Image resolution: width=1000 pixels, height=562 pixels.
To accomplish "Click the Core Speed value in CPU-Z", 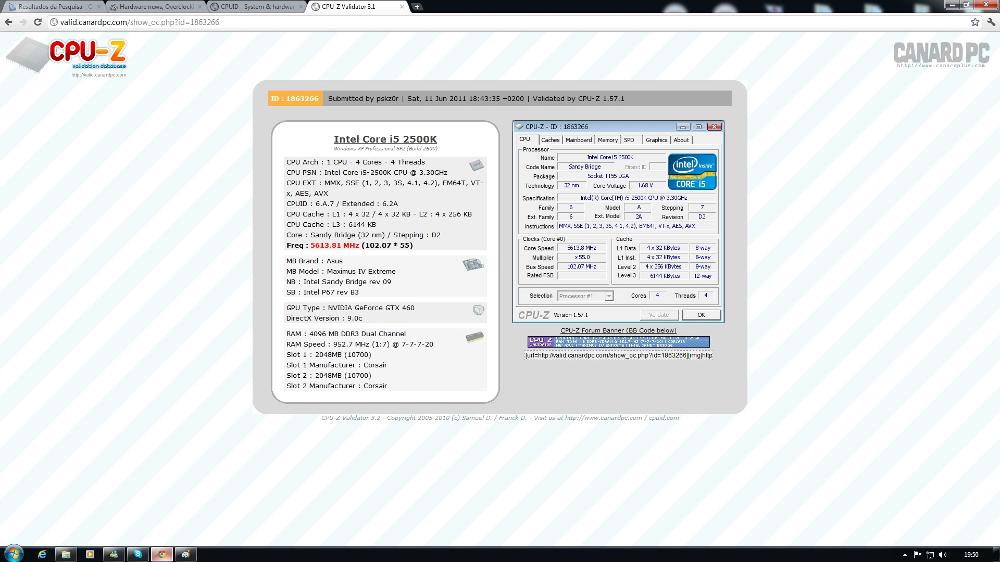I will (582, 248).
